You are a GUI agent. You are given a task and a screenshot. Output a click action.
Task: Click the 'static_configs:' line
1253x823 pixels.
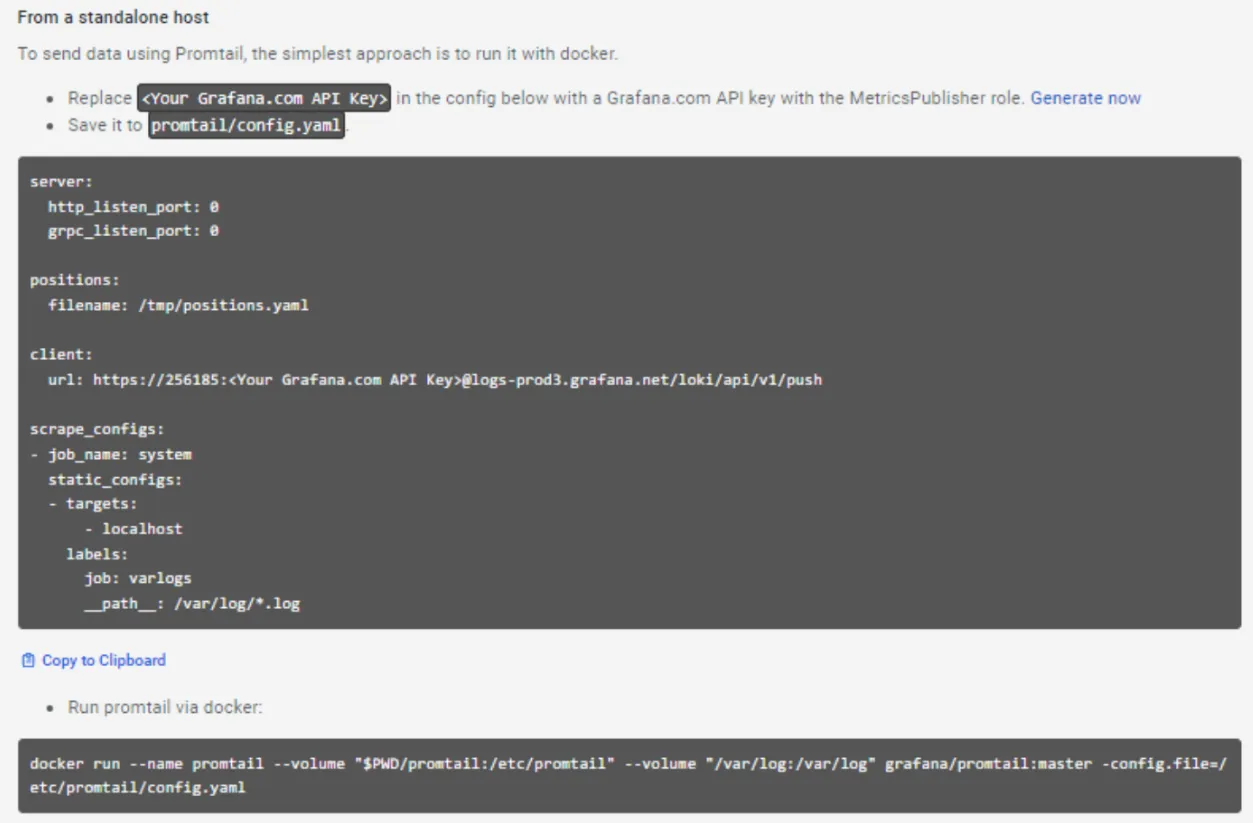pos(115,479)
